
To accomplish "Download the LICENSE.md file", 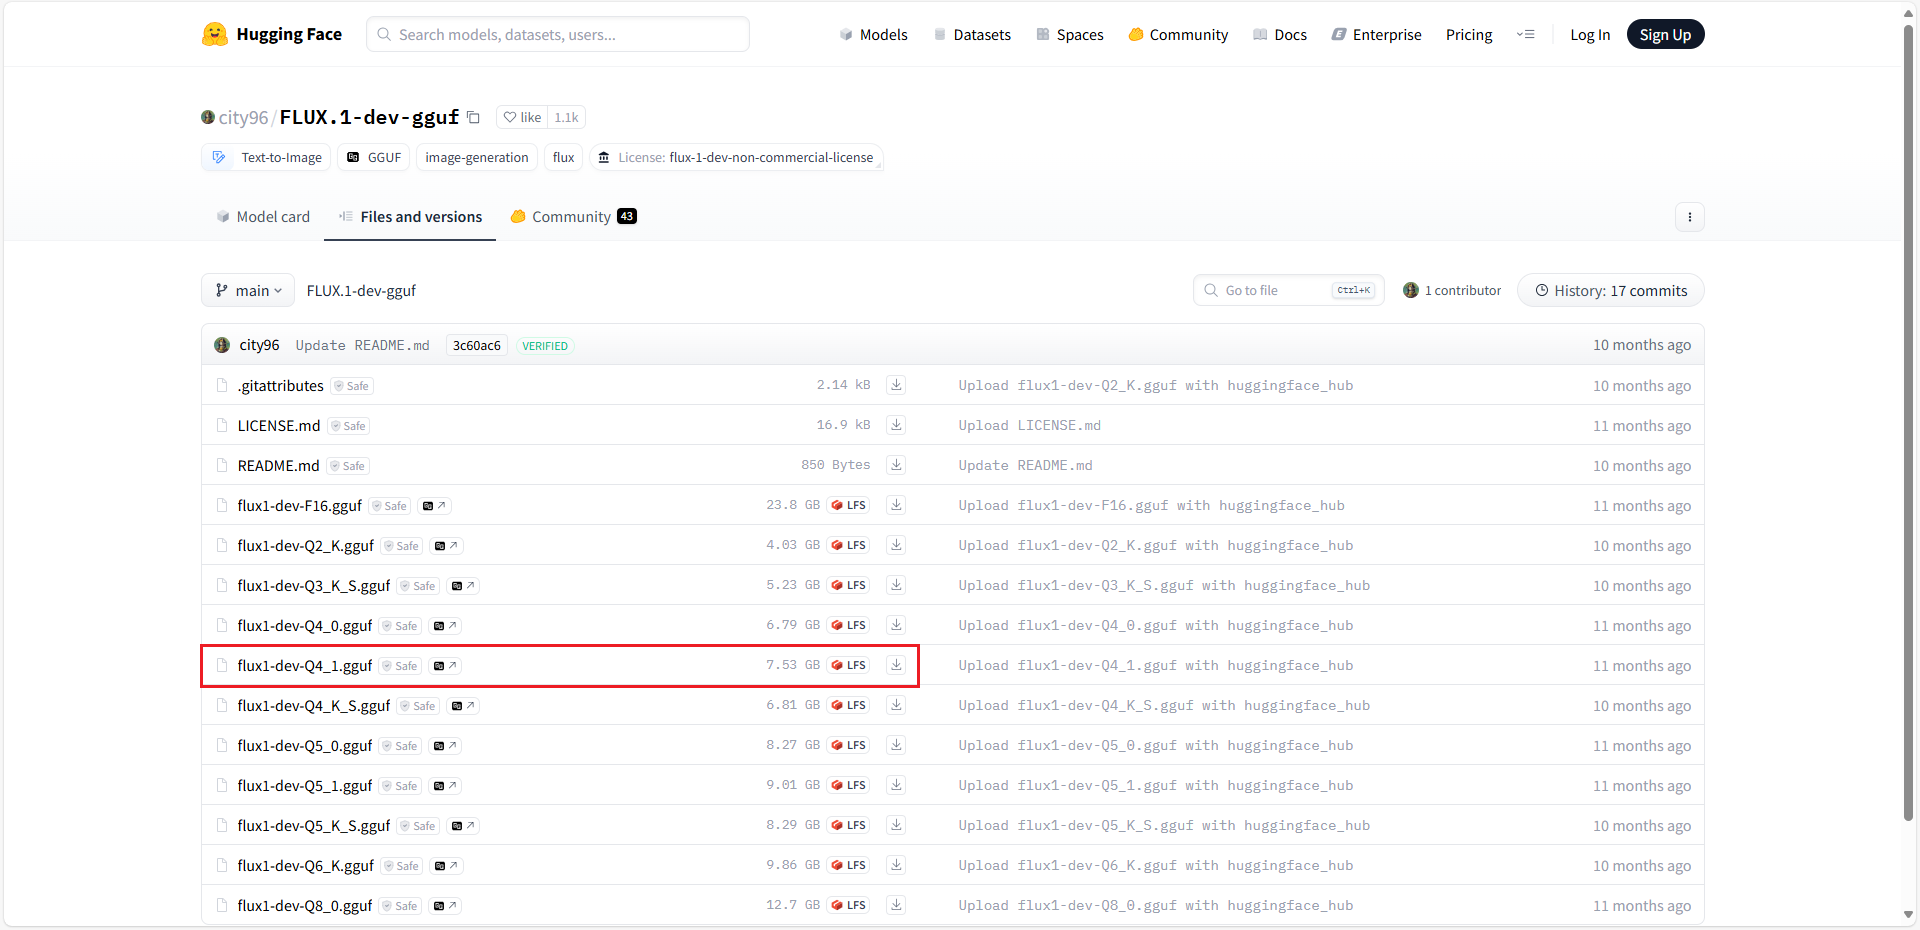I will pyautogui.click(x=896, y=425).
